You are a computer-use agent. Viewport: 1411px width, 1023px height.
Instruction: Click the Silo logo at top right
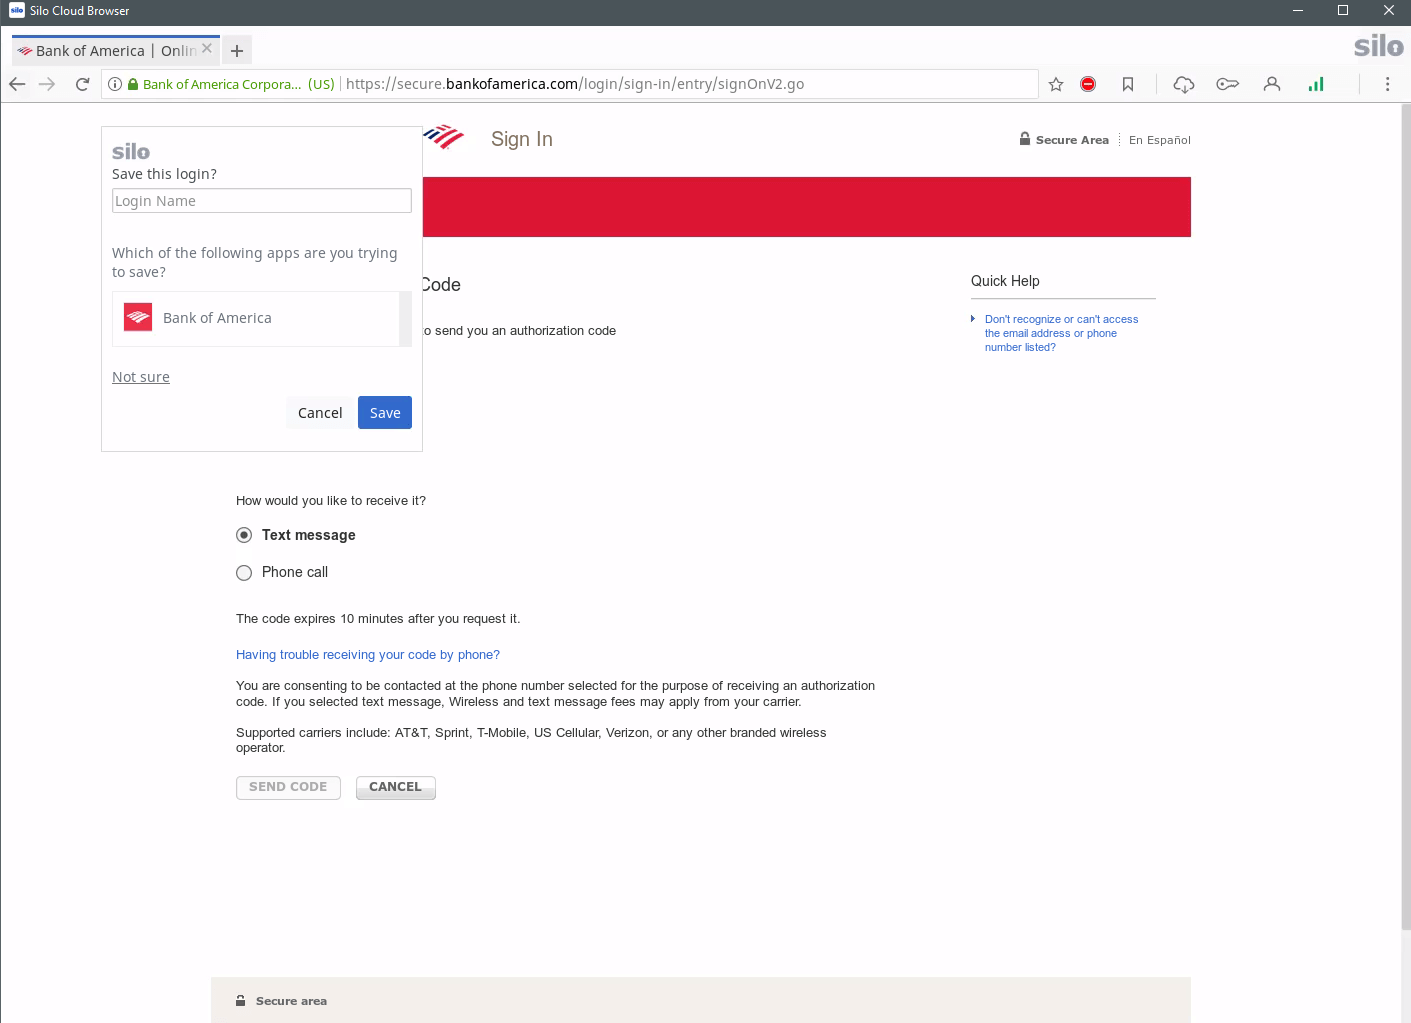pos(1378,46)
